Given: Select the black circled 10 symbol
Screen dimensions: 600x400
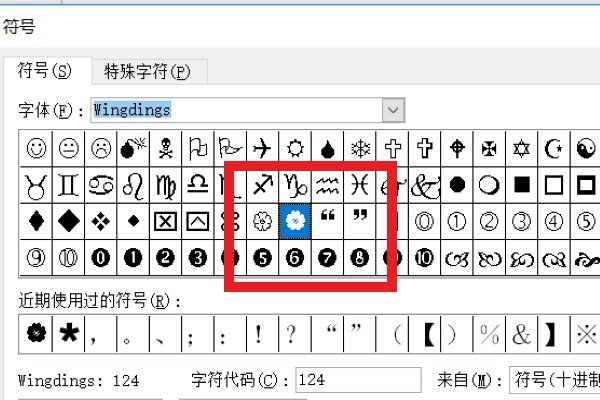Looking at the screenshot, I should click(x=424, y=258).
